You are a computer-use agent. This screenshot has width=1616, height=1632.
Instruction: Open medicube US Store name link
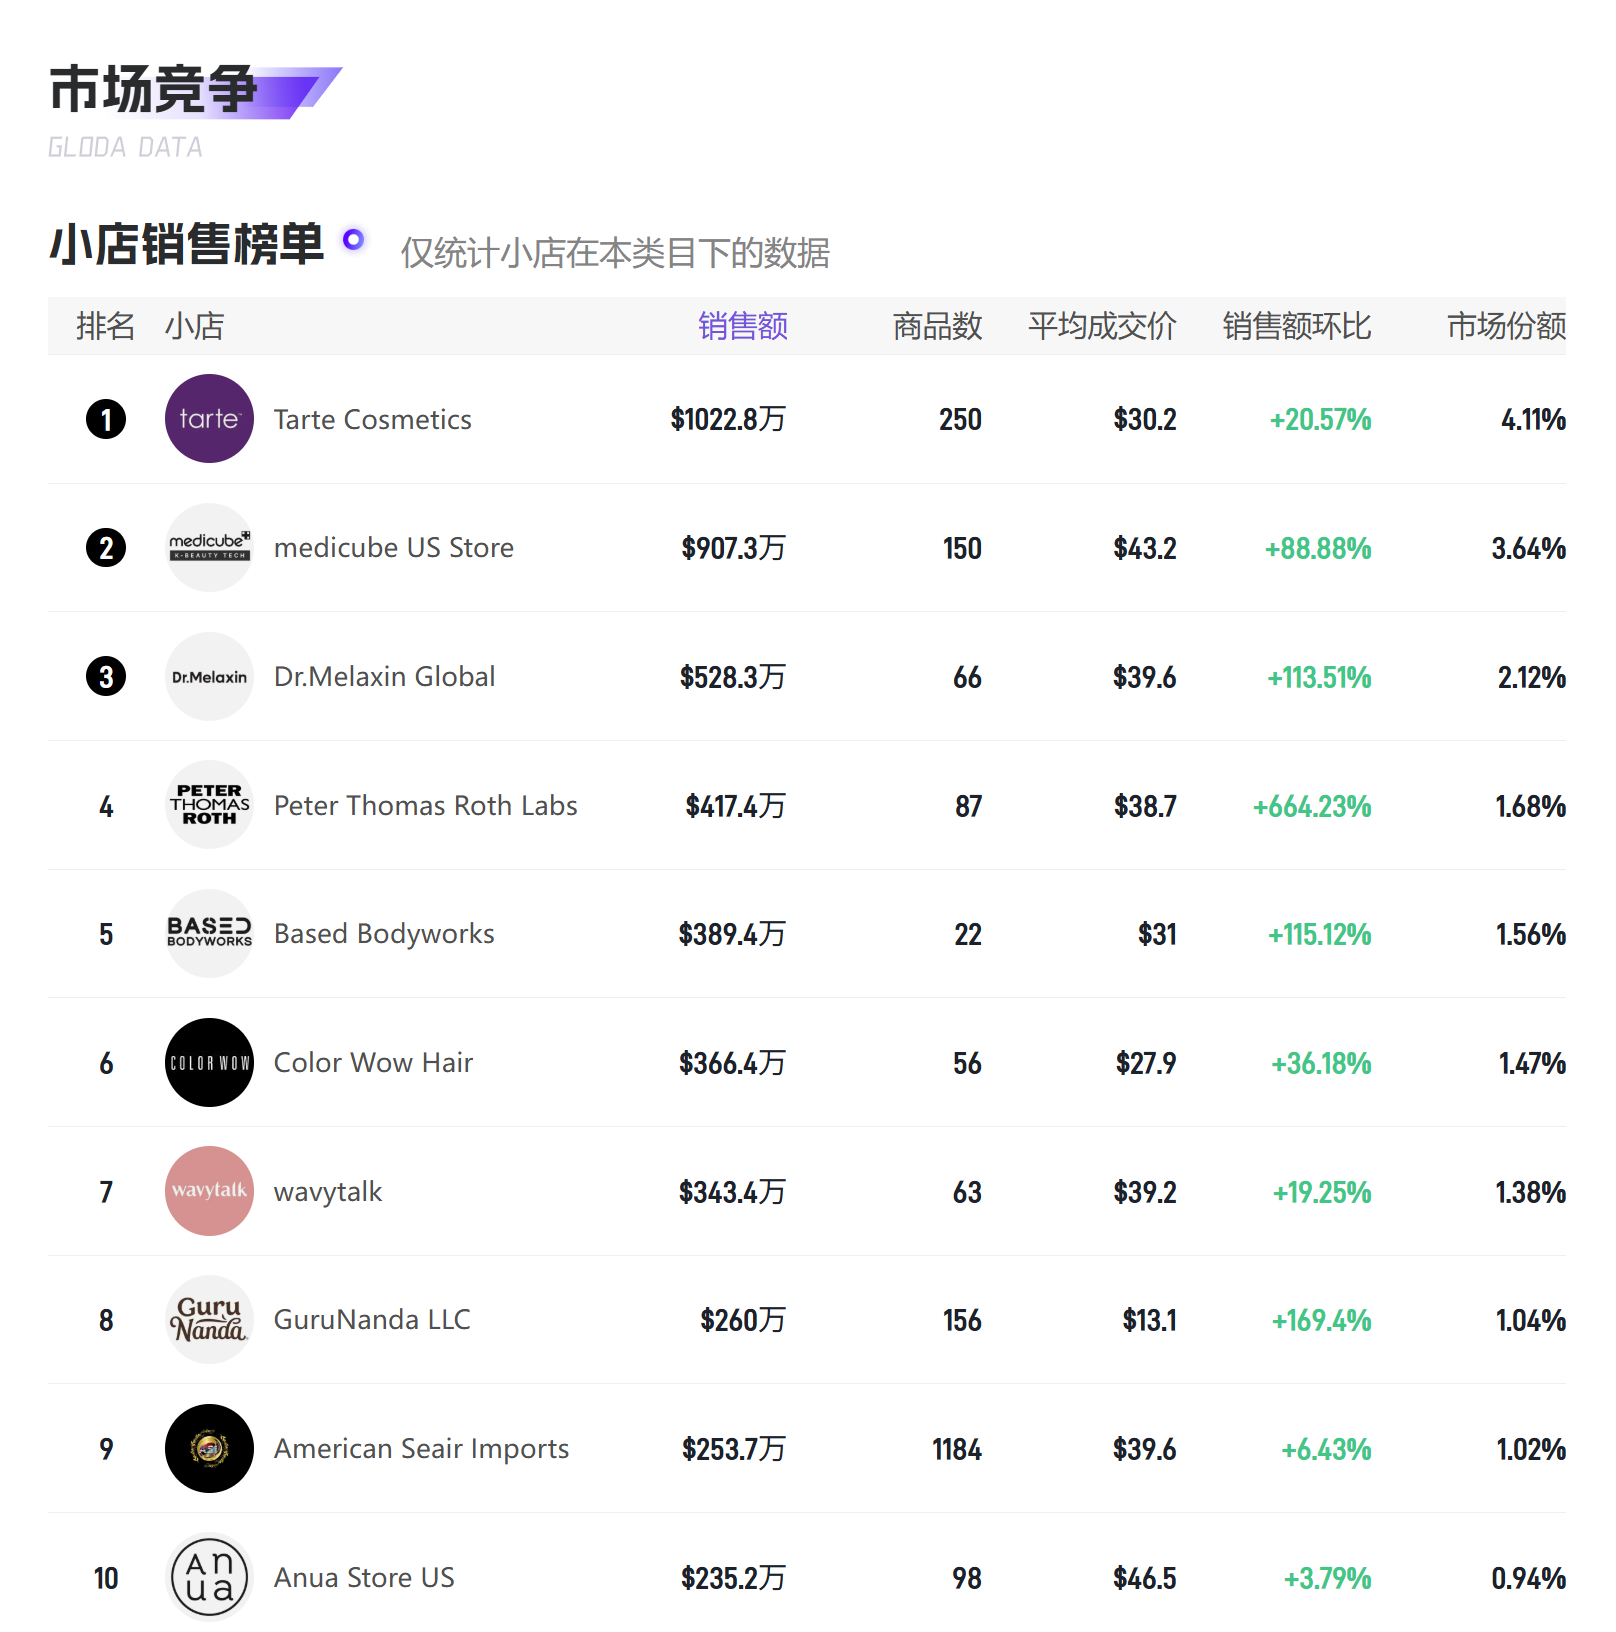394,548
